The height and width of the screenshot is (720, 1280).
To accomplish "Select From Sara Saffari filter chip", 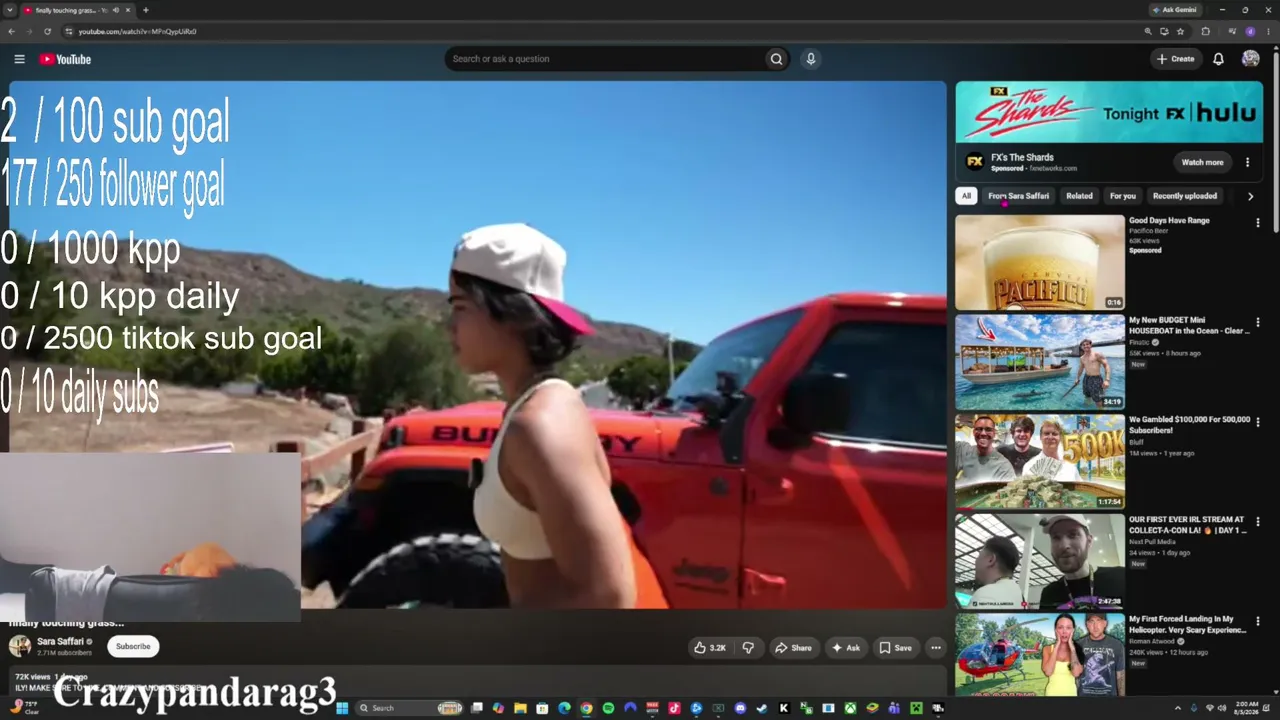I will pyautogui.click(x=1018, y=196).
